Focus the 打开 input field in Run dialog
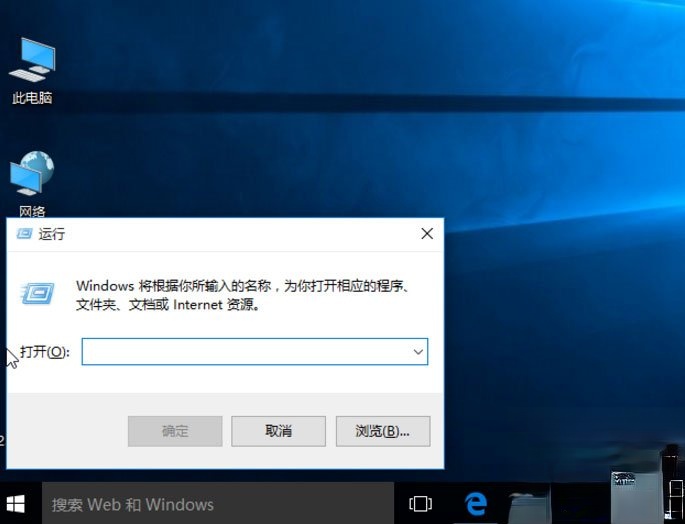The image size is (685, 524). tap(255, 351)
